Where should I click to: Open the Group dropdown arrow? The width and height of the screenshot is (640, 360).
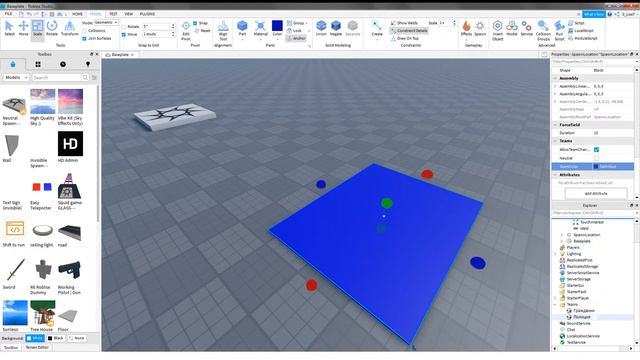307,23
